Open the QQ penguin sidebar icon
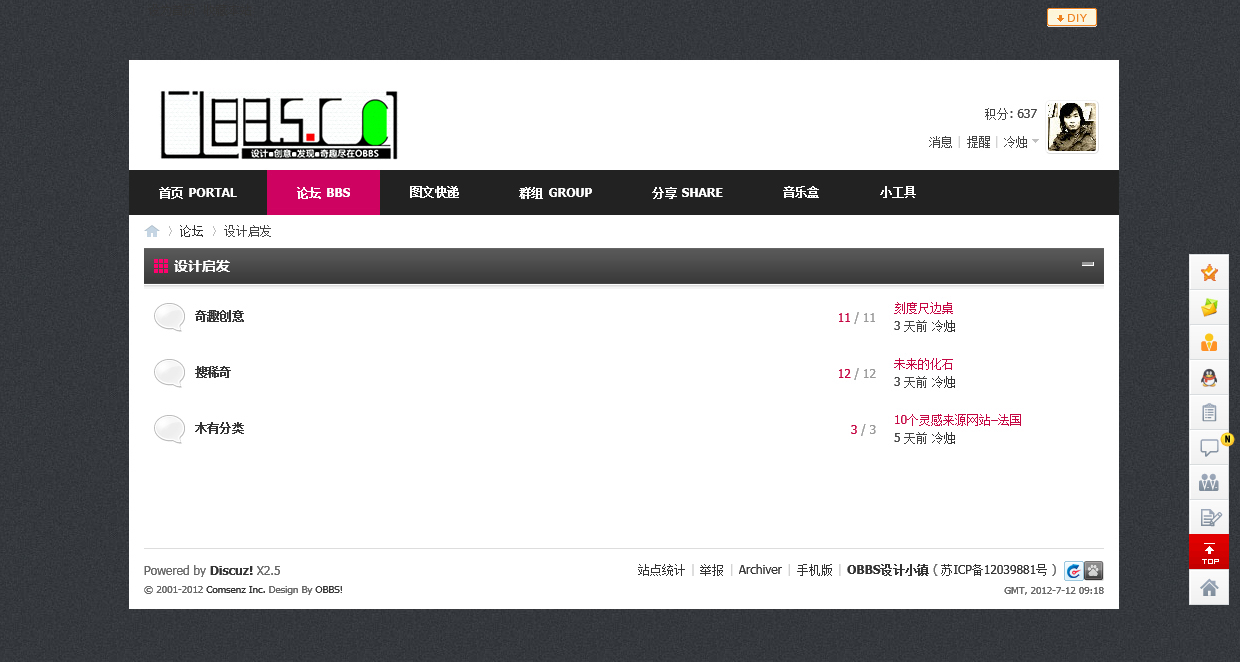This screenshot has width=1240, height=662. (x=1209, y=377)
